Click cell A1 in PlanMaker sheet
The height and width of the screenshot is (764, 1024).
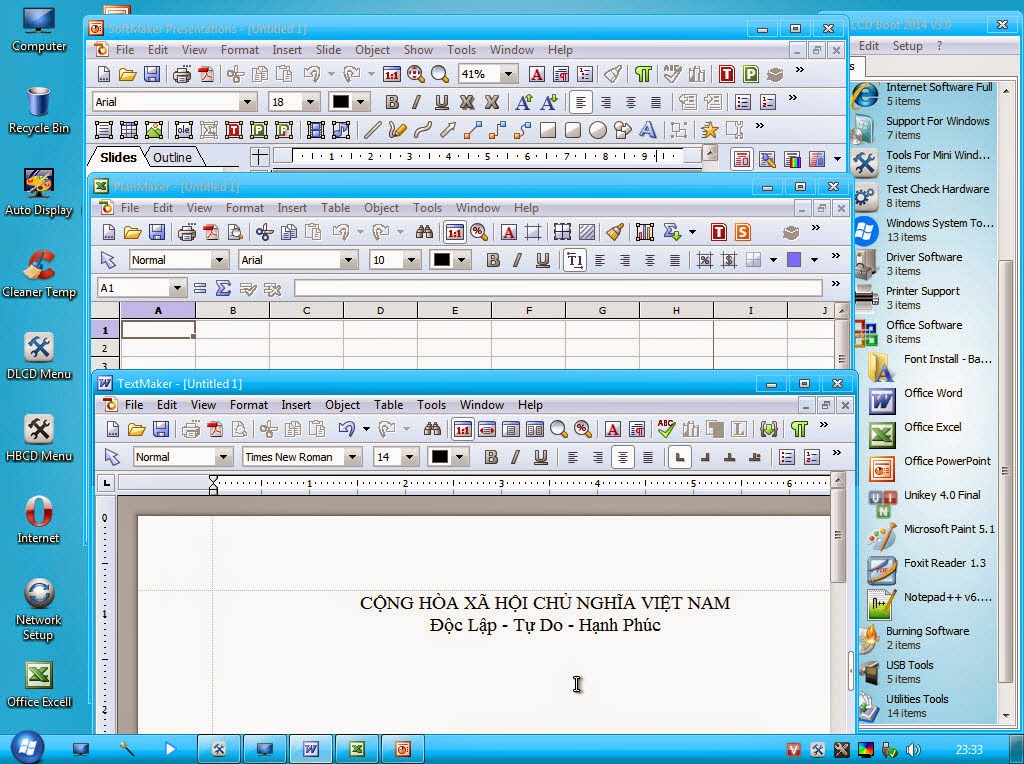(x=158, y=330)
